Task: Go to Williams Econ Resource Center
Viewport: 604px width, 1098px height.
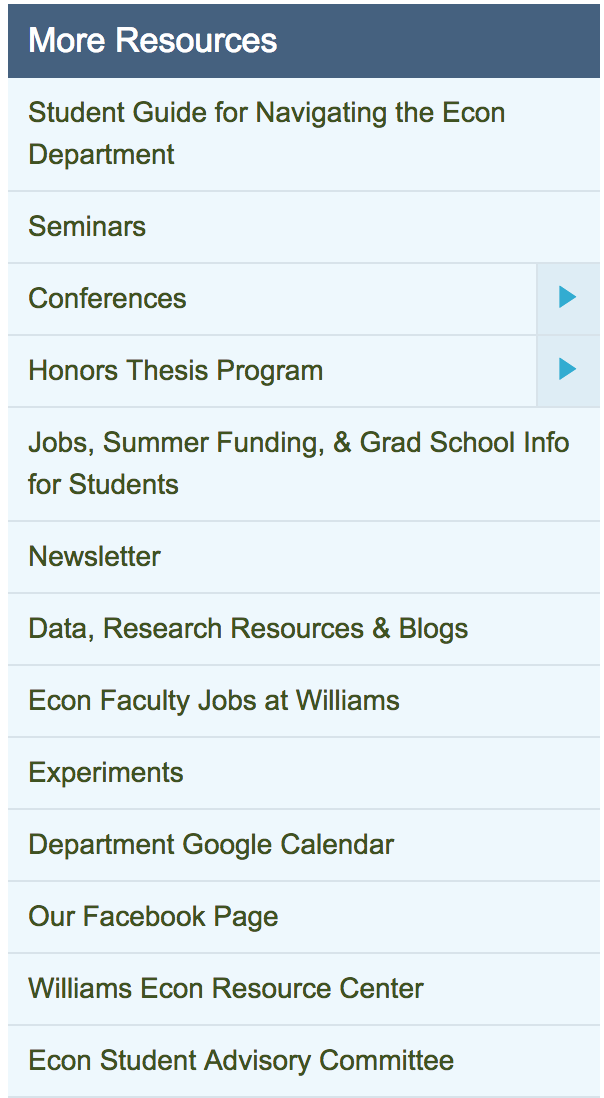Action: [304, 989]
